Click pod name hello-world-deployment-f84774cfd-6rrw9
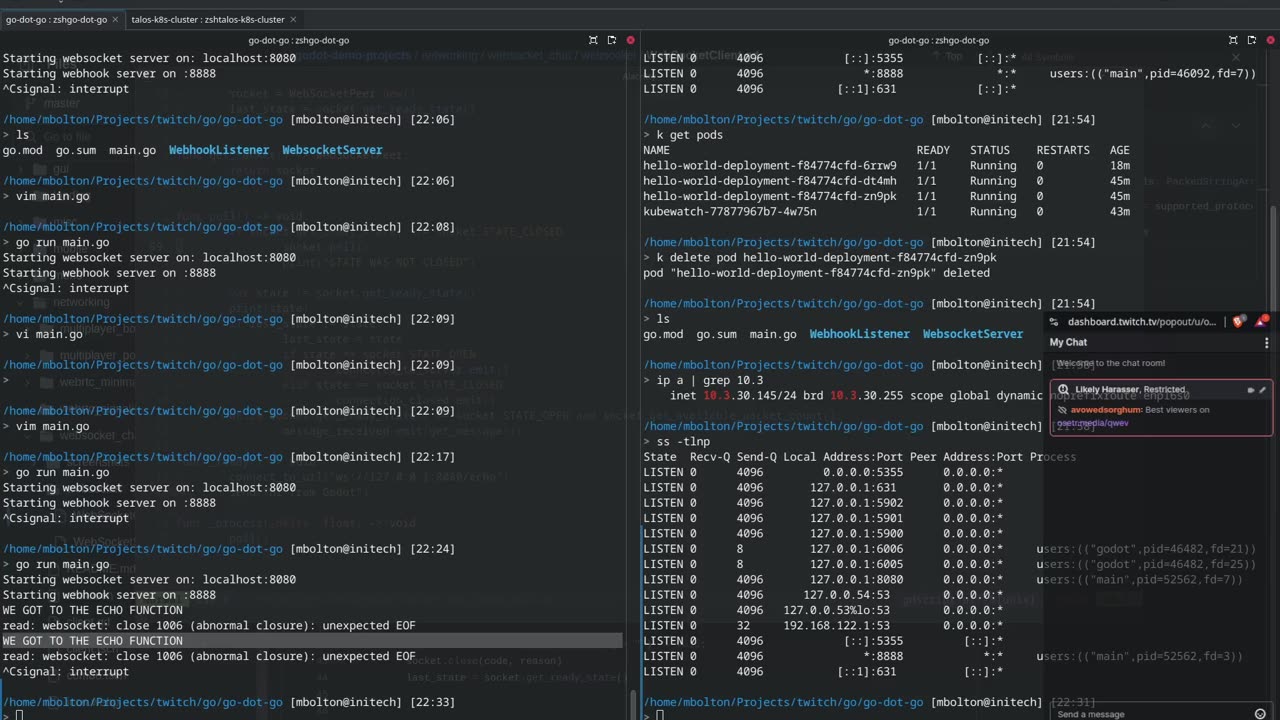Image resolution: width=1280 pixels, height=720 pixels. coord(770,166)
